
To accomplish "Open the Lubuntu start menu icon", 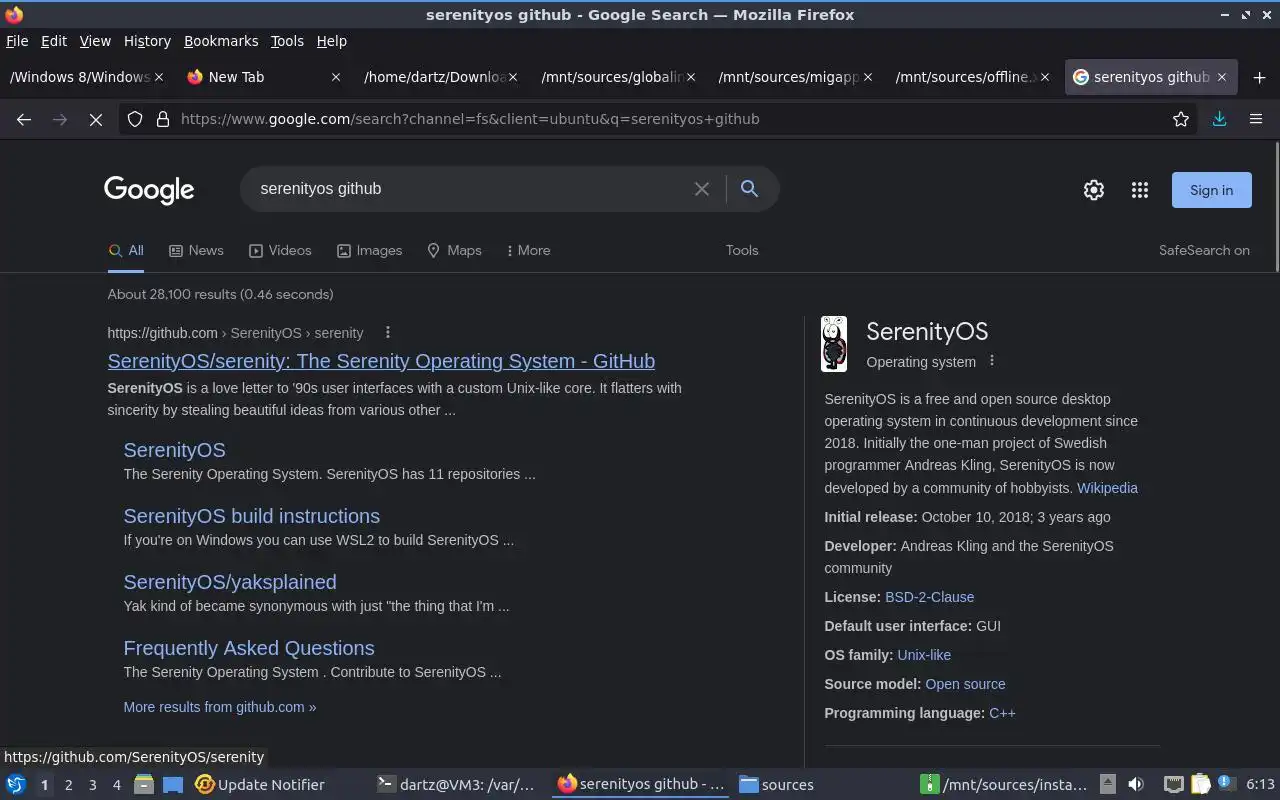I will tap(16, 785).
